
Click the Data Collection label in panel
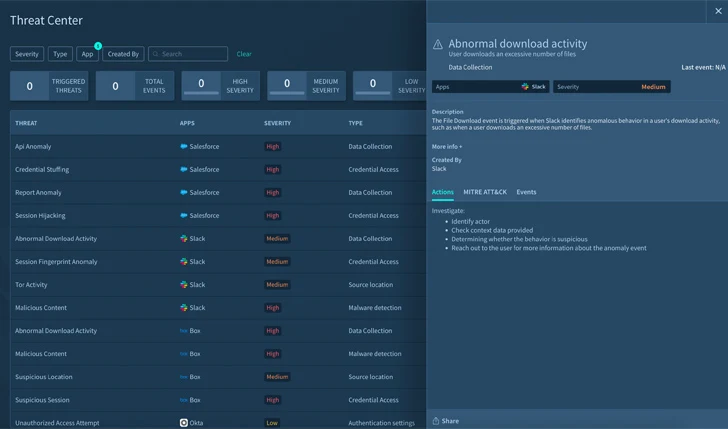tap(470, 67)
